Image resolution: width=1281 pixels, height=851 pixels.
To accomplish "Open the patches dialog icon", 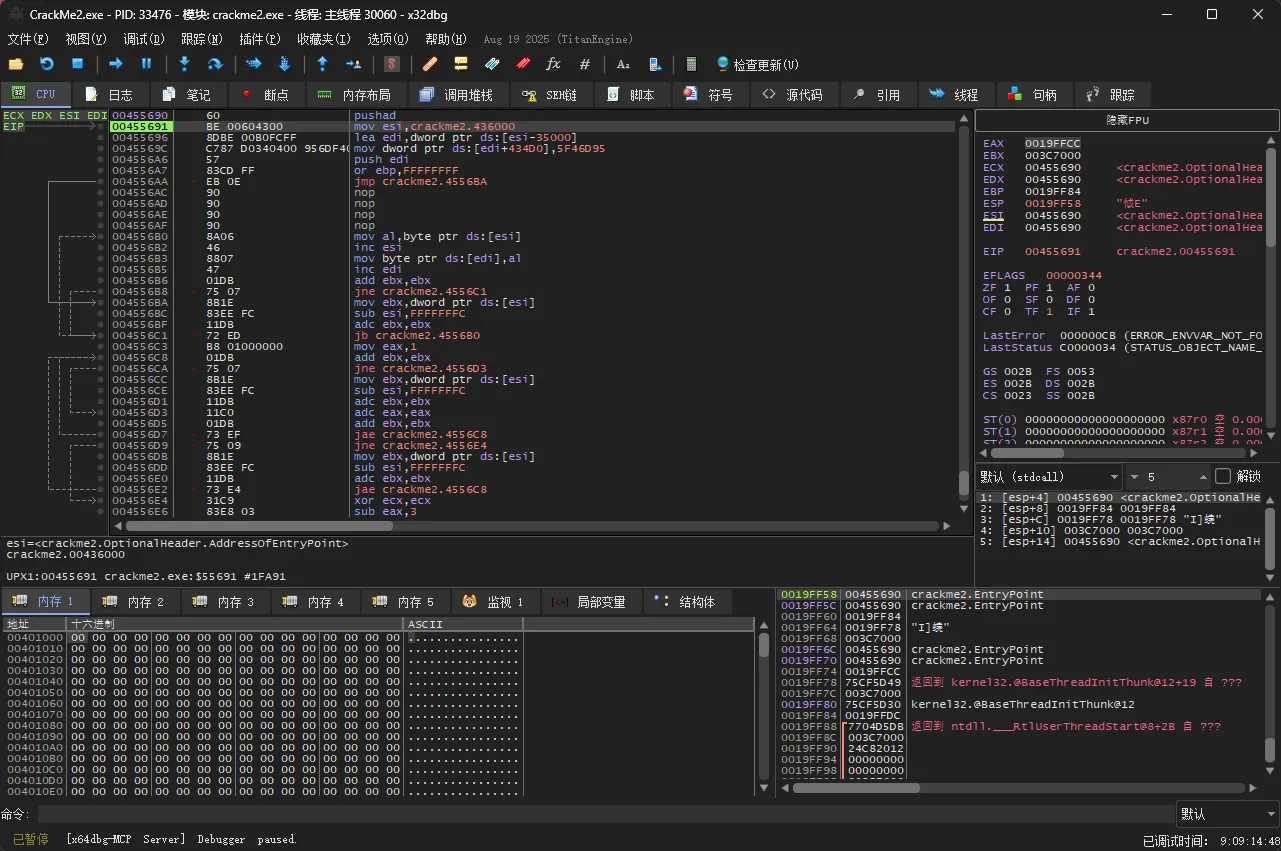I will [430, 64].
